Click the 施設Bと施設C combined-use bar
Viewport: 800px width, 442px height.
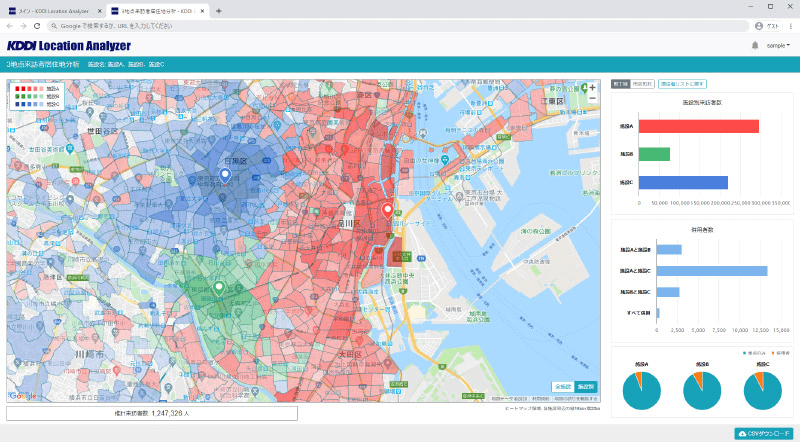click(x=668, y=292)
